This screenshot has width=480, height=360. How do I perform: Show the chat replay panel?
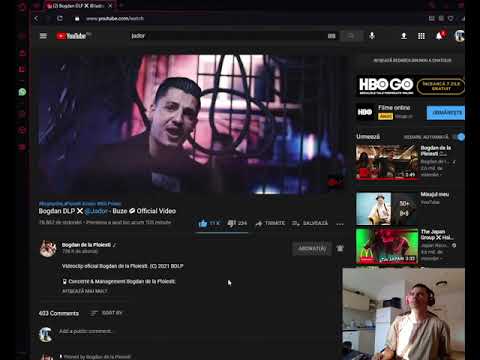point(412,60)
